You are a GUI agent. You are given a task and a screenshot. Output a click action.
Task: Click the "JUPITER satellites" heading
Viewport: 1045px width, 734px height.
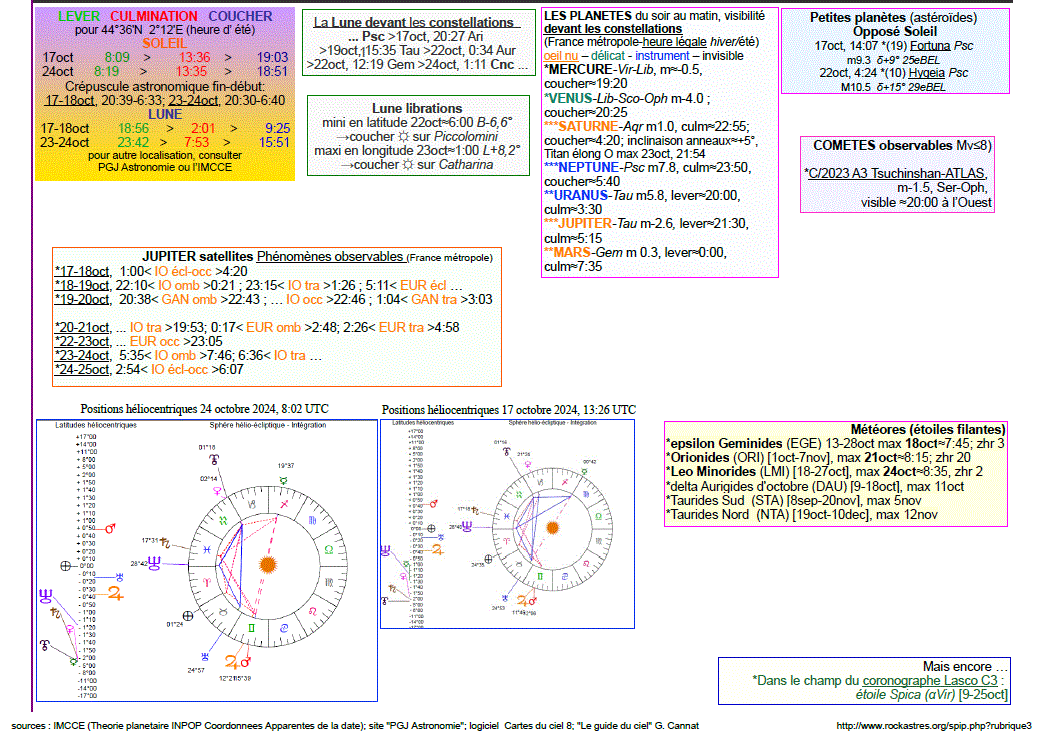(x=197, y=257)
